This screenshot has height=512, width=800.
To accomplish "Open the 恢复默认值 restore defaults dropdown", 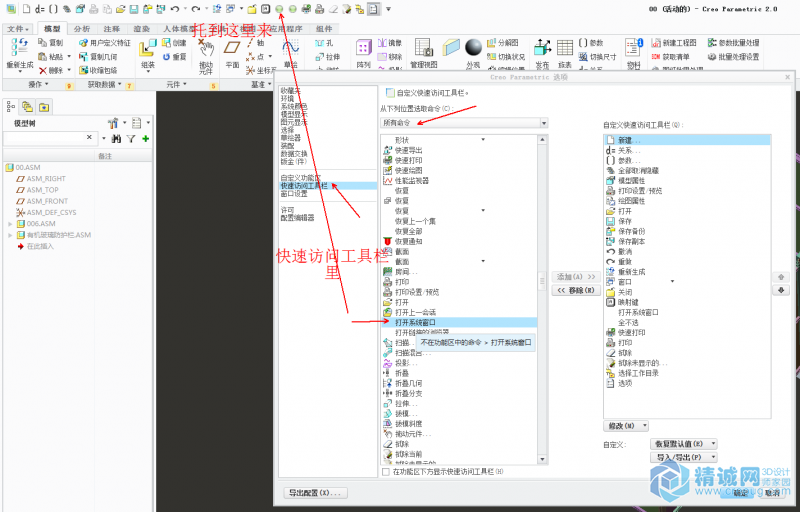I will click(x=684, y=444).
